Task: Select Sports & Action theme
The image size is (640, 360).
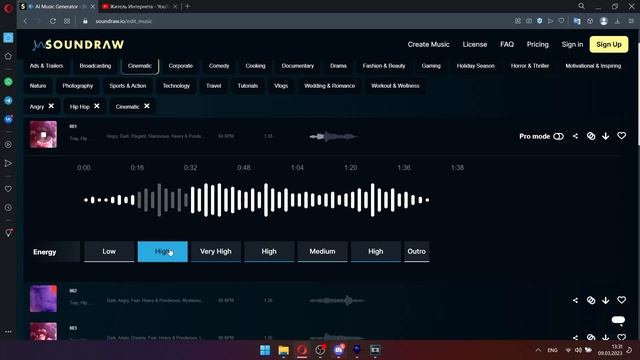Action: [x=128, y=86]
